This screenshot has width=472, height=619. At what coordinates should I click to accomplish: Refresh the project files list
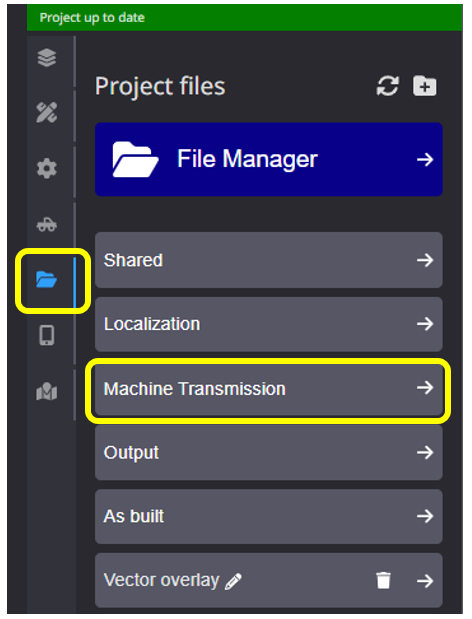click(387, 86)
